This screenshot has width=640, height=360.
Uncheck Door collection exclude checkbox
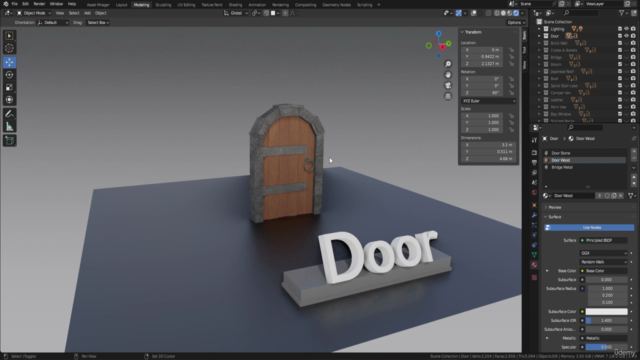pos(620,36)
